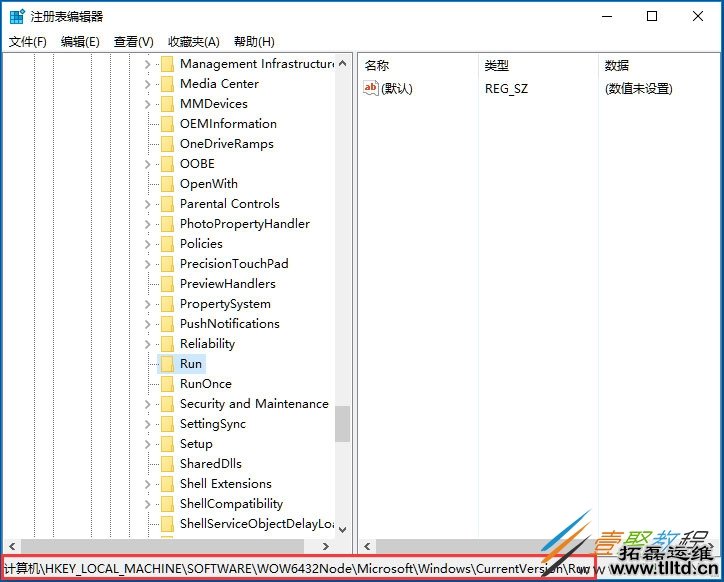724x582 pixels.
Task: Expand the Setup key
Action: tap(147, 444)
